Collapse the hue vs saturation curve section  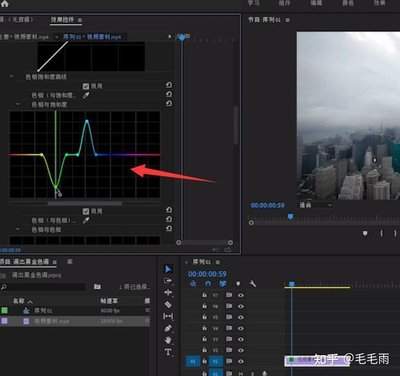point(18,104)
